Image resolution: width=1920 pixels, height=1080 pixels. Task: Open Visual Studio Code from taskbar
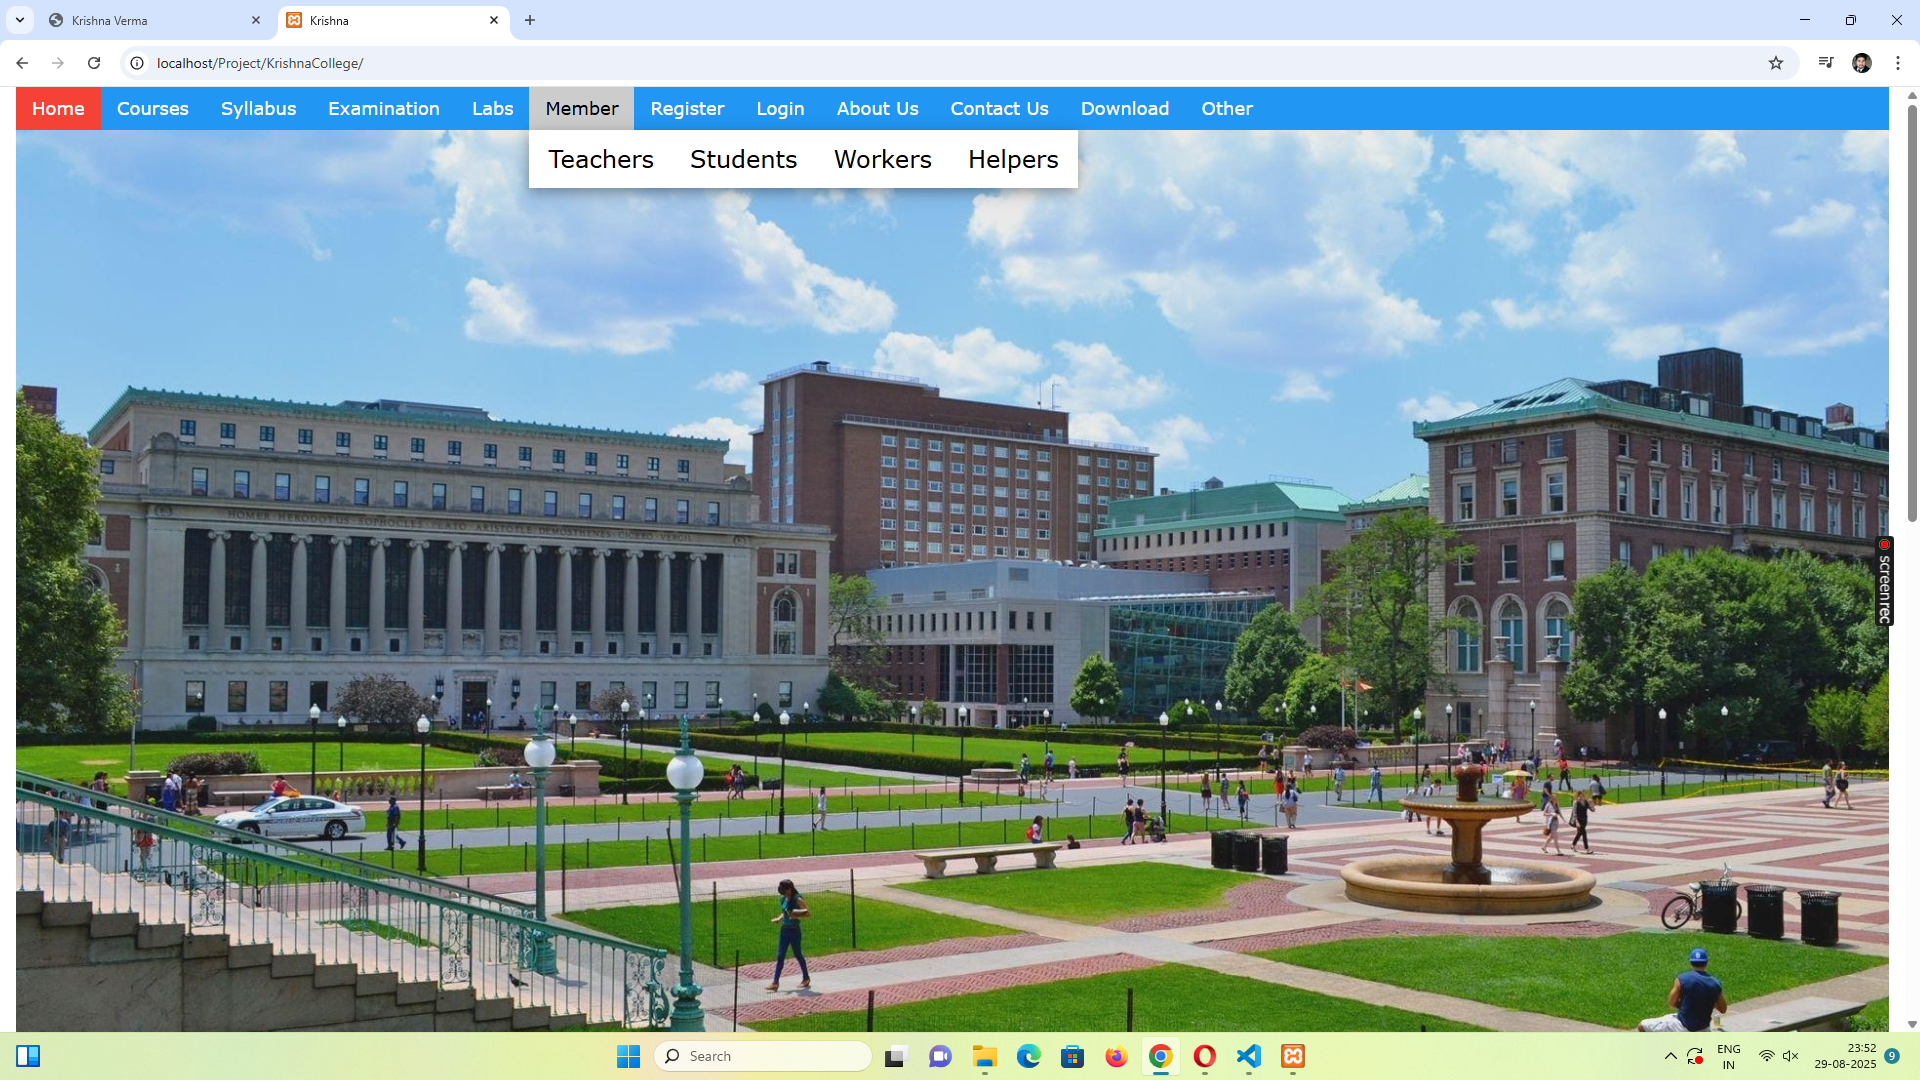pyautogui.click(x=1249, y=1056)
